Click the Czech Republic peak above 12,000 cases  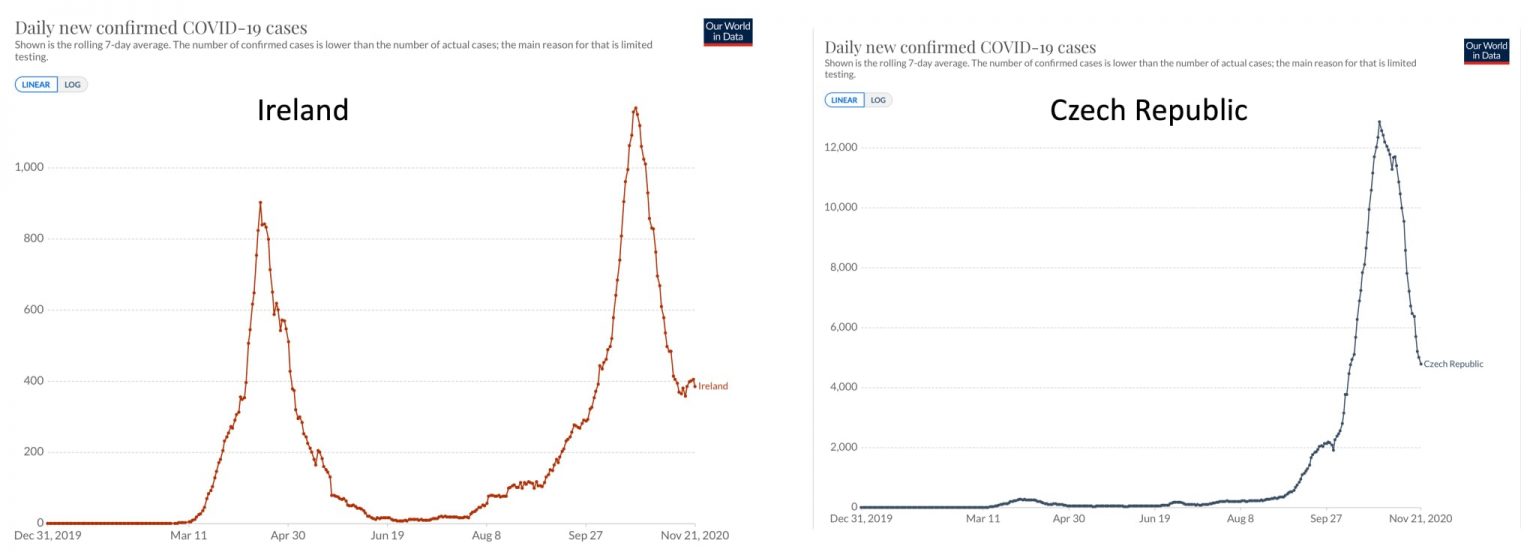click(x=1379, y=123)
